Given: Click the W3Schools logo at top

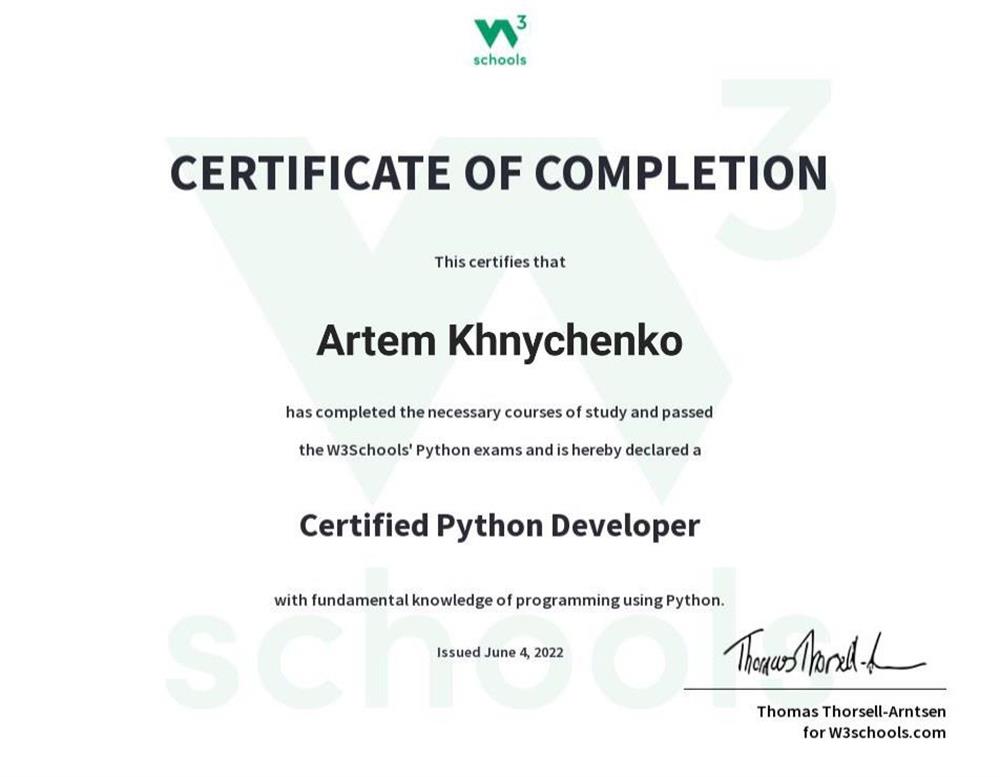Looking at the screenshot, I should point(500,42).
